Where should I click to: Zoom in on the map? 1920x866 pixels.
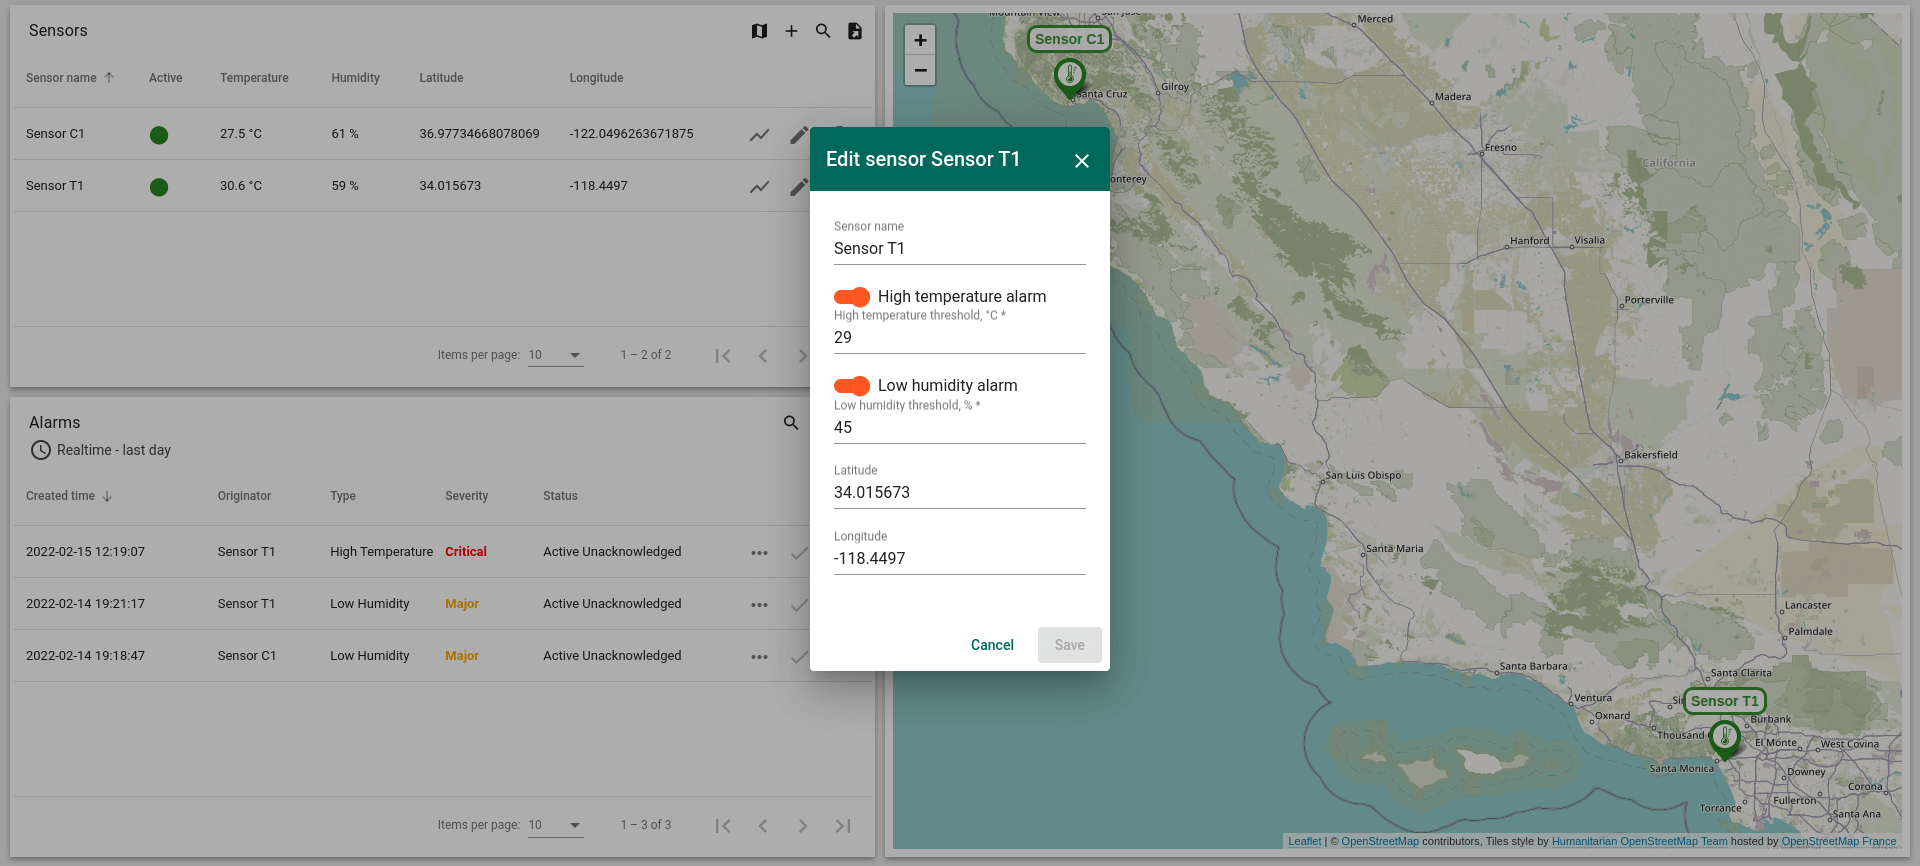tap(920, 41)
